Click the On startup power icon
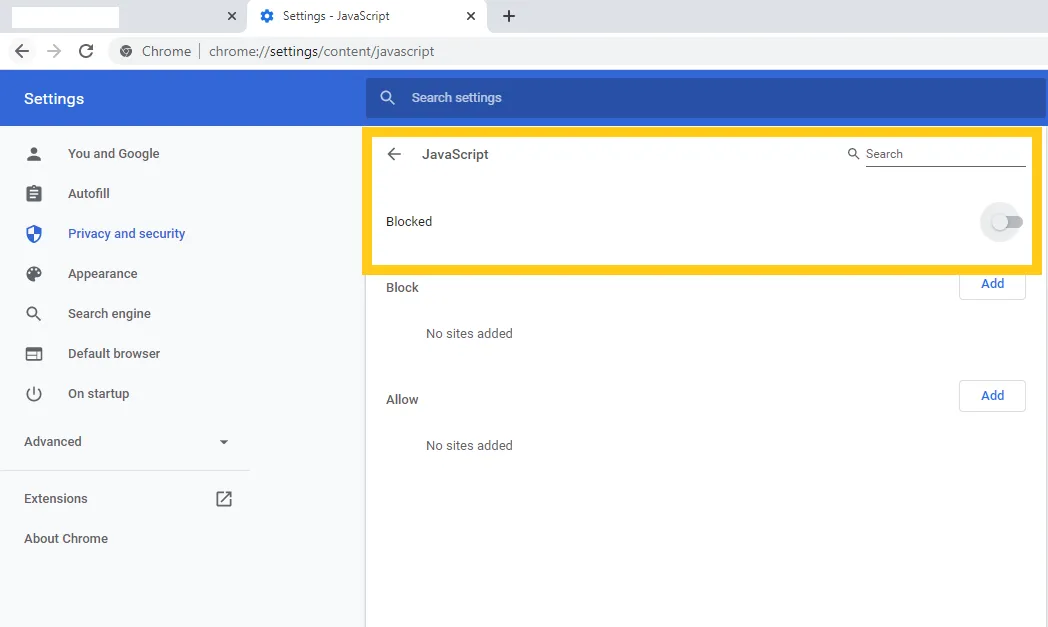The image size is (1048, 627). (x=34, y=394)
